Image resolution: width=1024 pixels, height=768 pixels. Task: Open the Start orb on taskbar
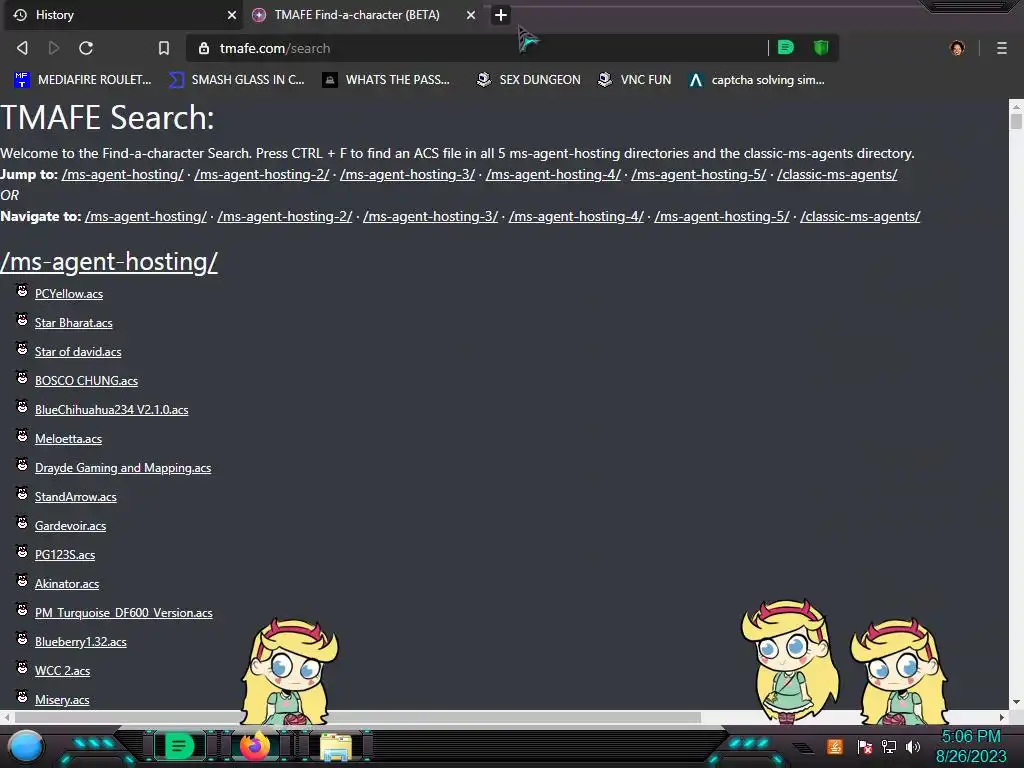pyautogui.click(x=27, y=747)
